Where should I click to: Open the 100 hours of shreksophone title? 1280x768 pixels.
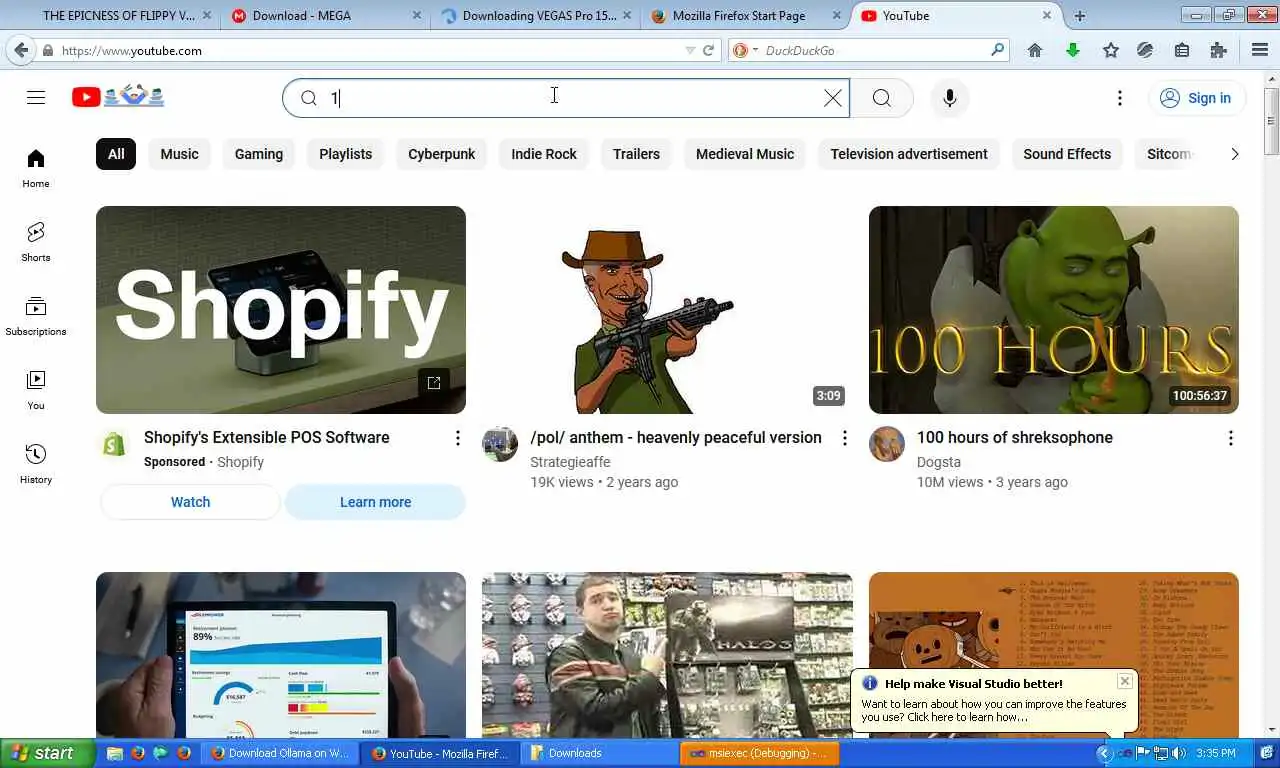(1015, 437)
